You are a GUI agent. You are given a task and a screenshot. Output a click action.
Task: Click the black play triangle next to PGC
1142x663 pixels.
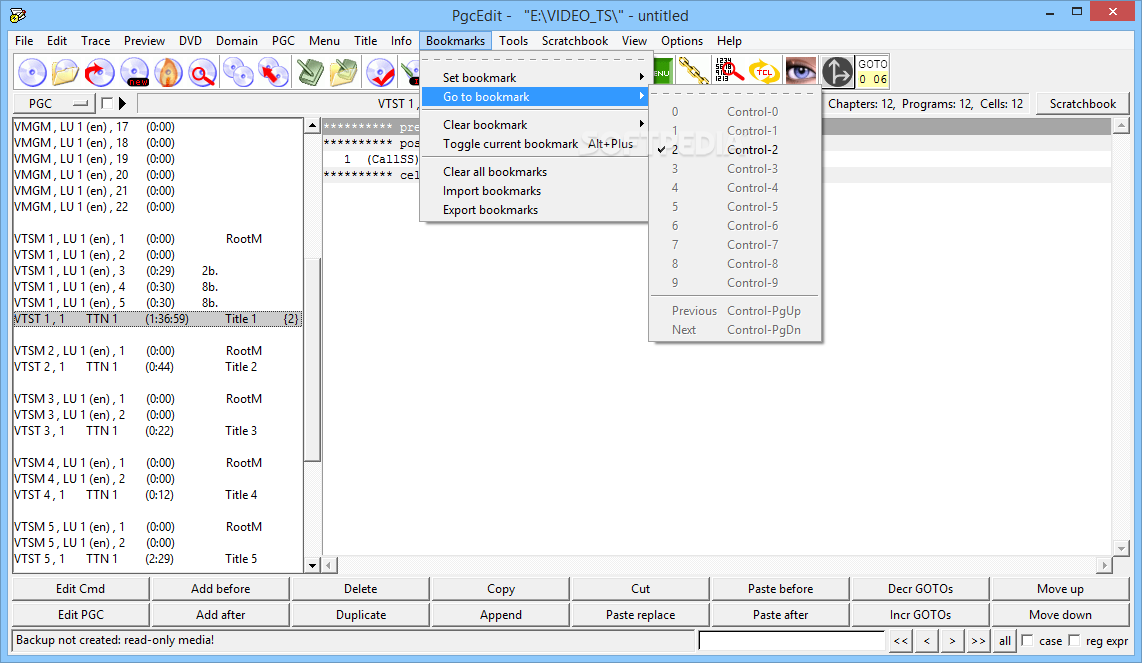(x=122, y=103)
